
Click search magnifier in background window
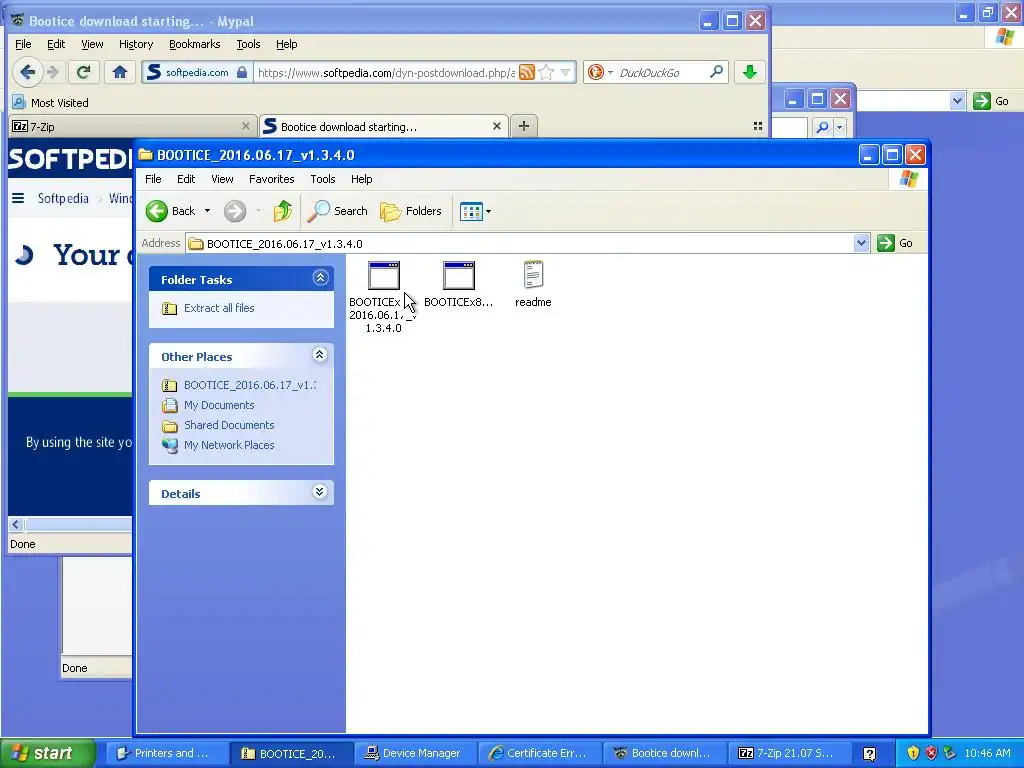coord(822,127)
